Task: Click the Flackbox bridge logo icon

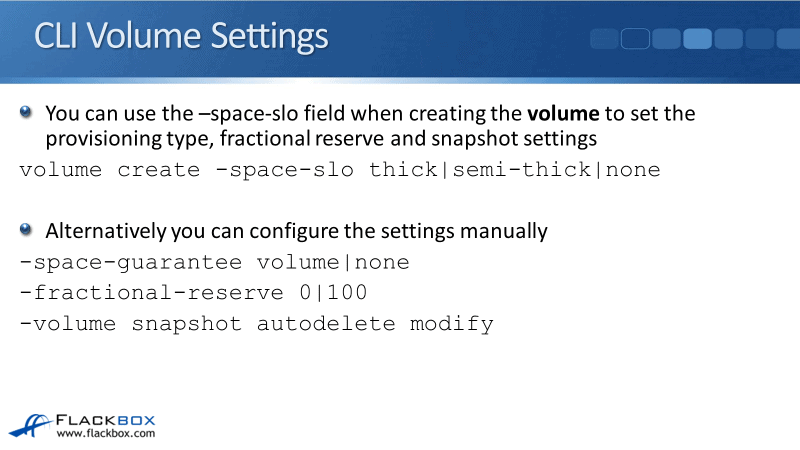Action: point(30,422)
